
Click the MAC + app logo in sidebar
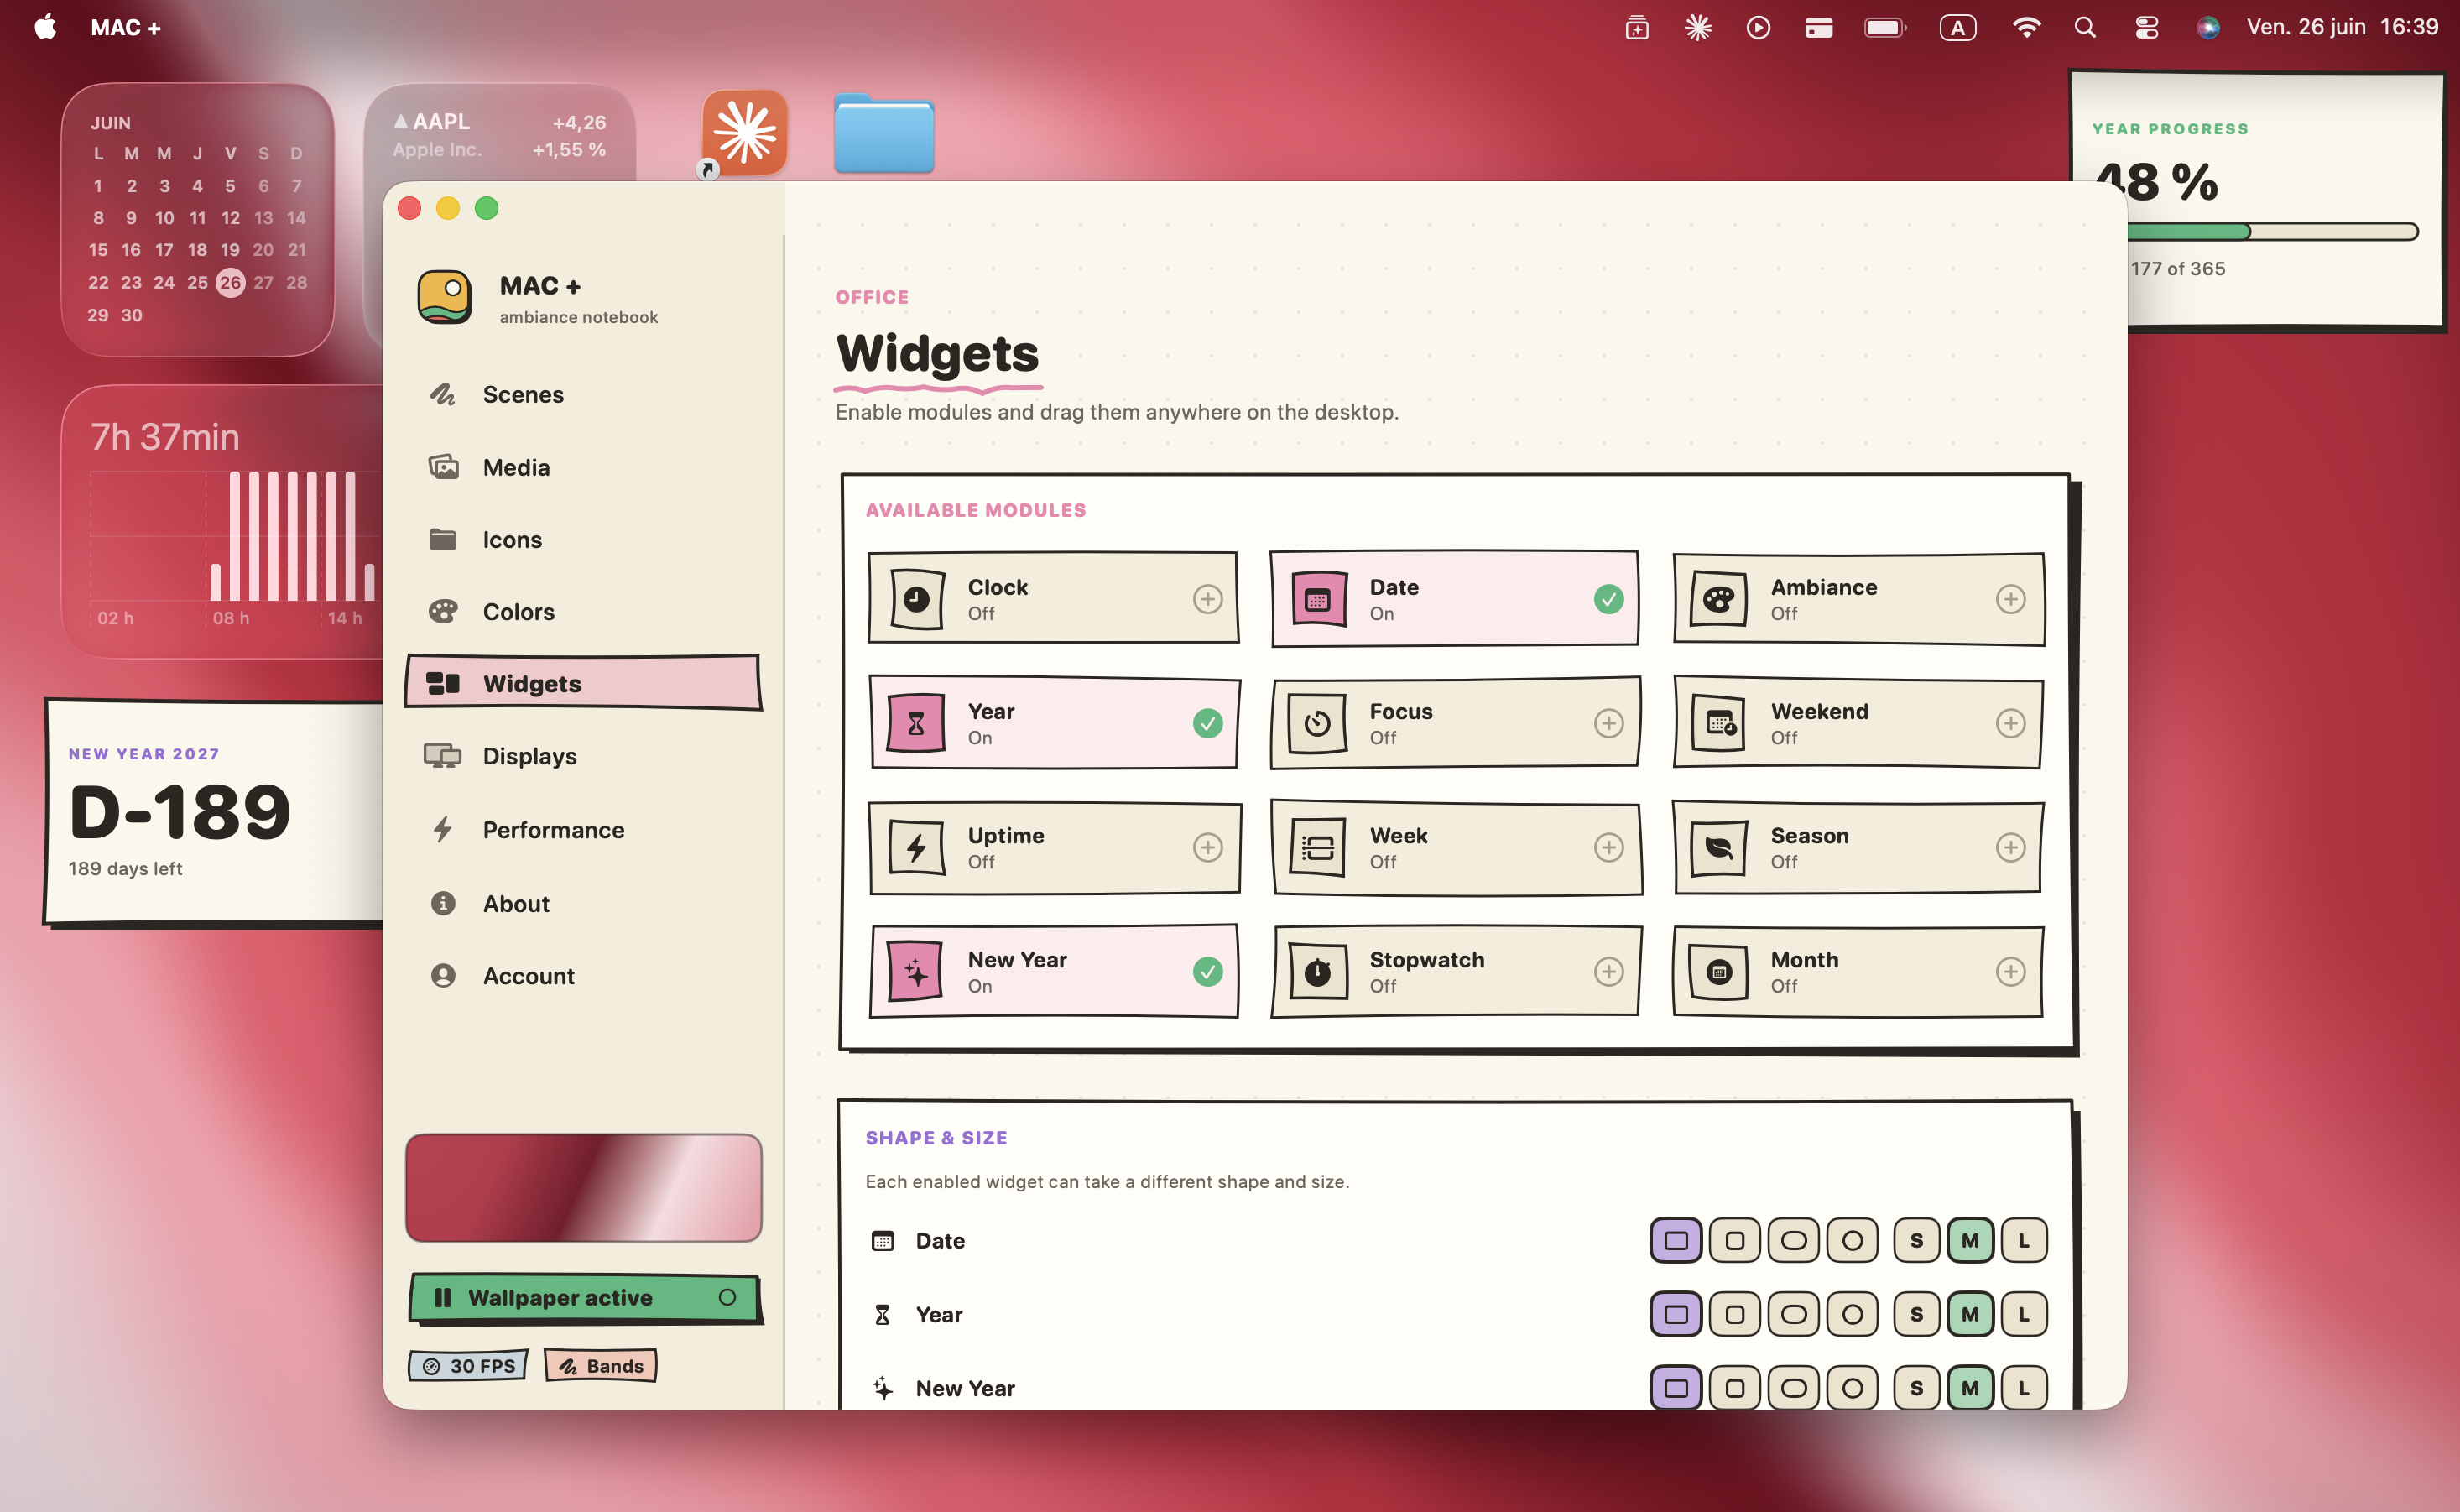click(444, 297)
